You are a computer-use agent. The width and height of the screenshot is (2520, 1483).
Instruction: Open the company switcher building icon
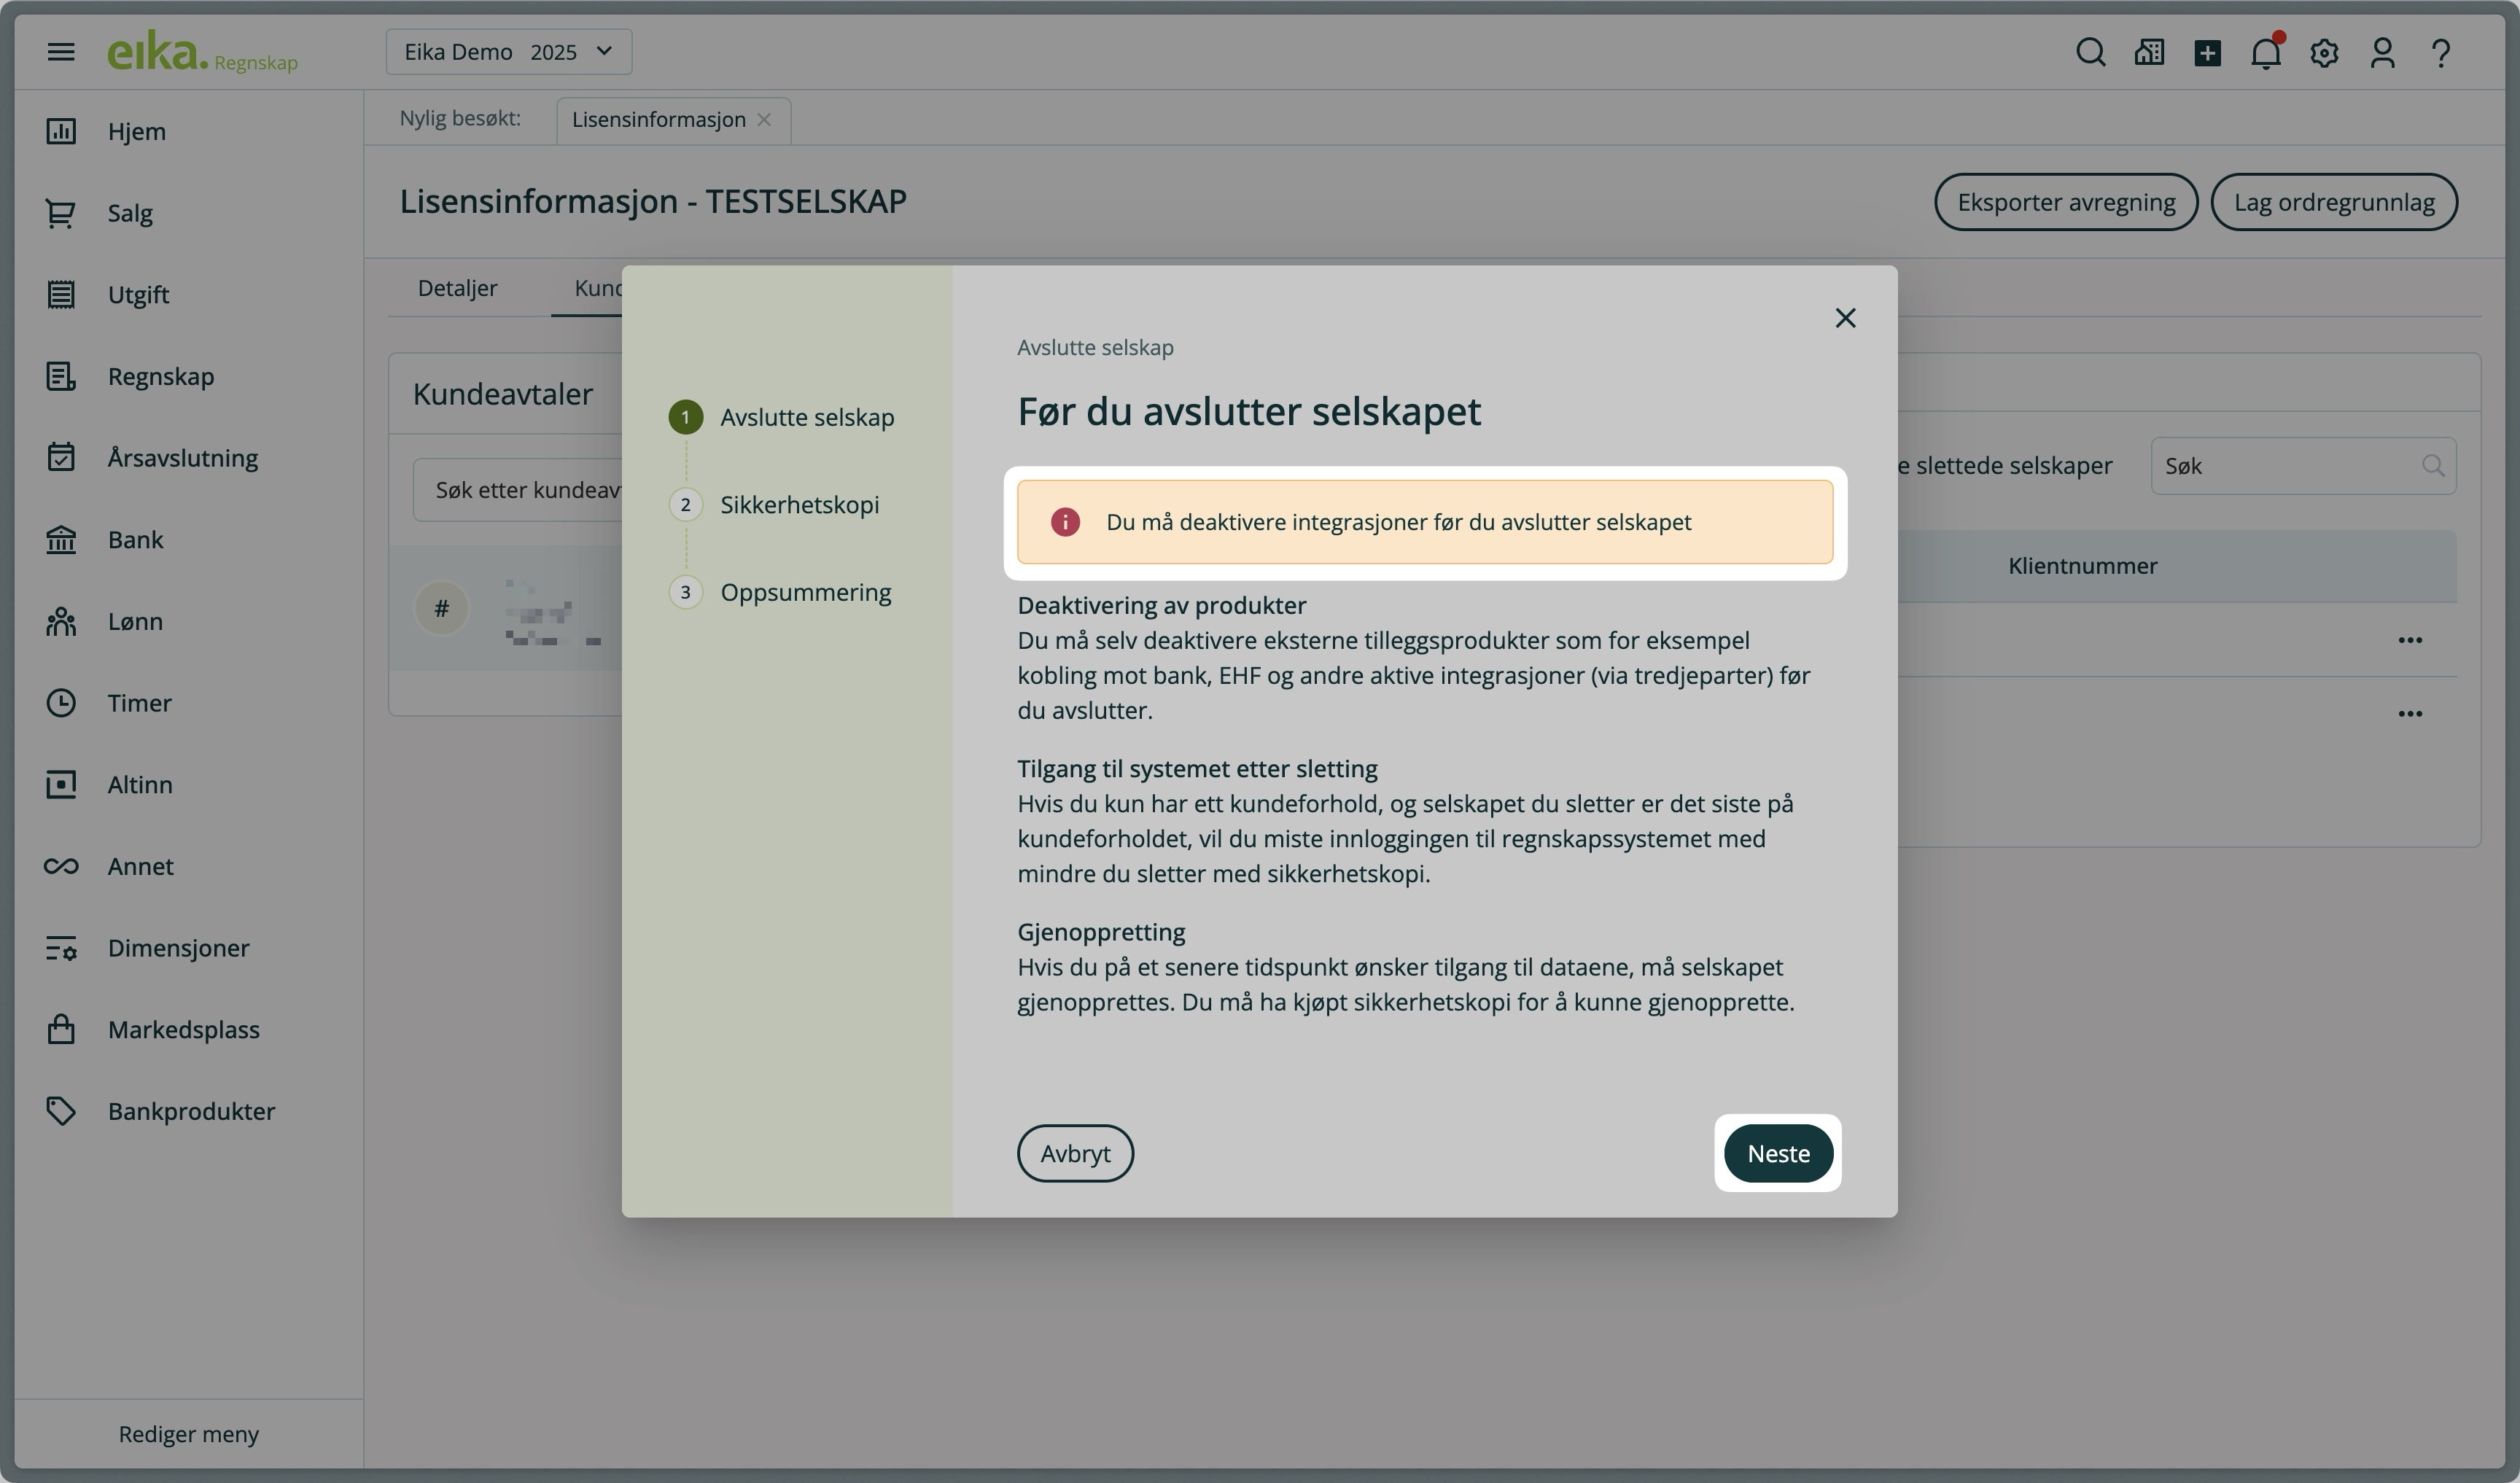(x=2149, y=52)
